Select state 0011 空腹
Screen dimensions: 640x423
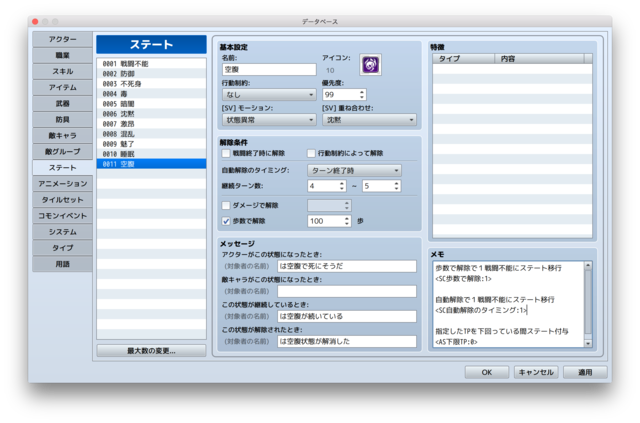[151, 164]
